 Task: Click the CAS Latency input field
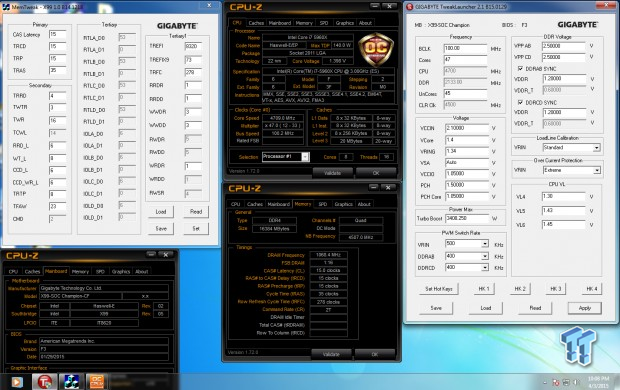[57, 34]
